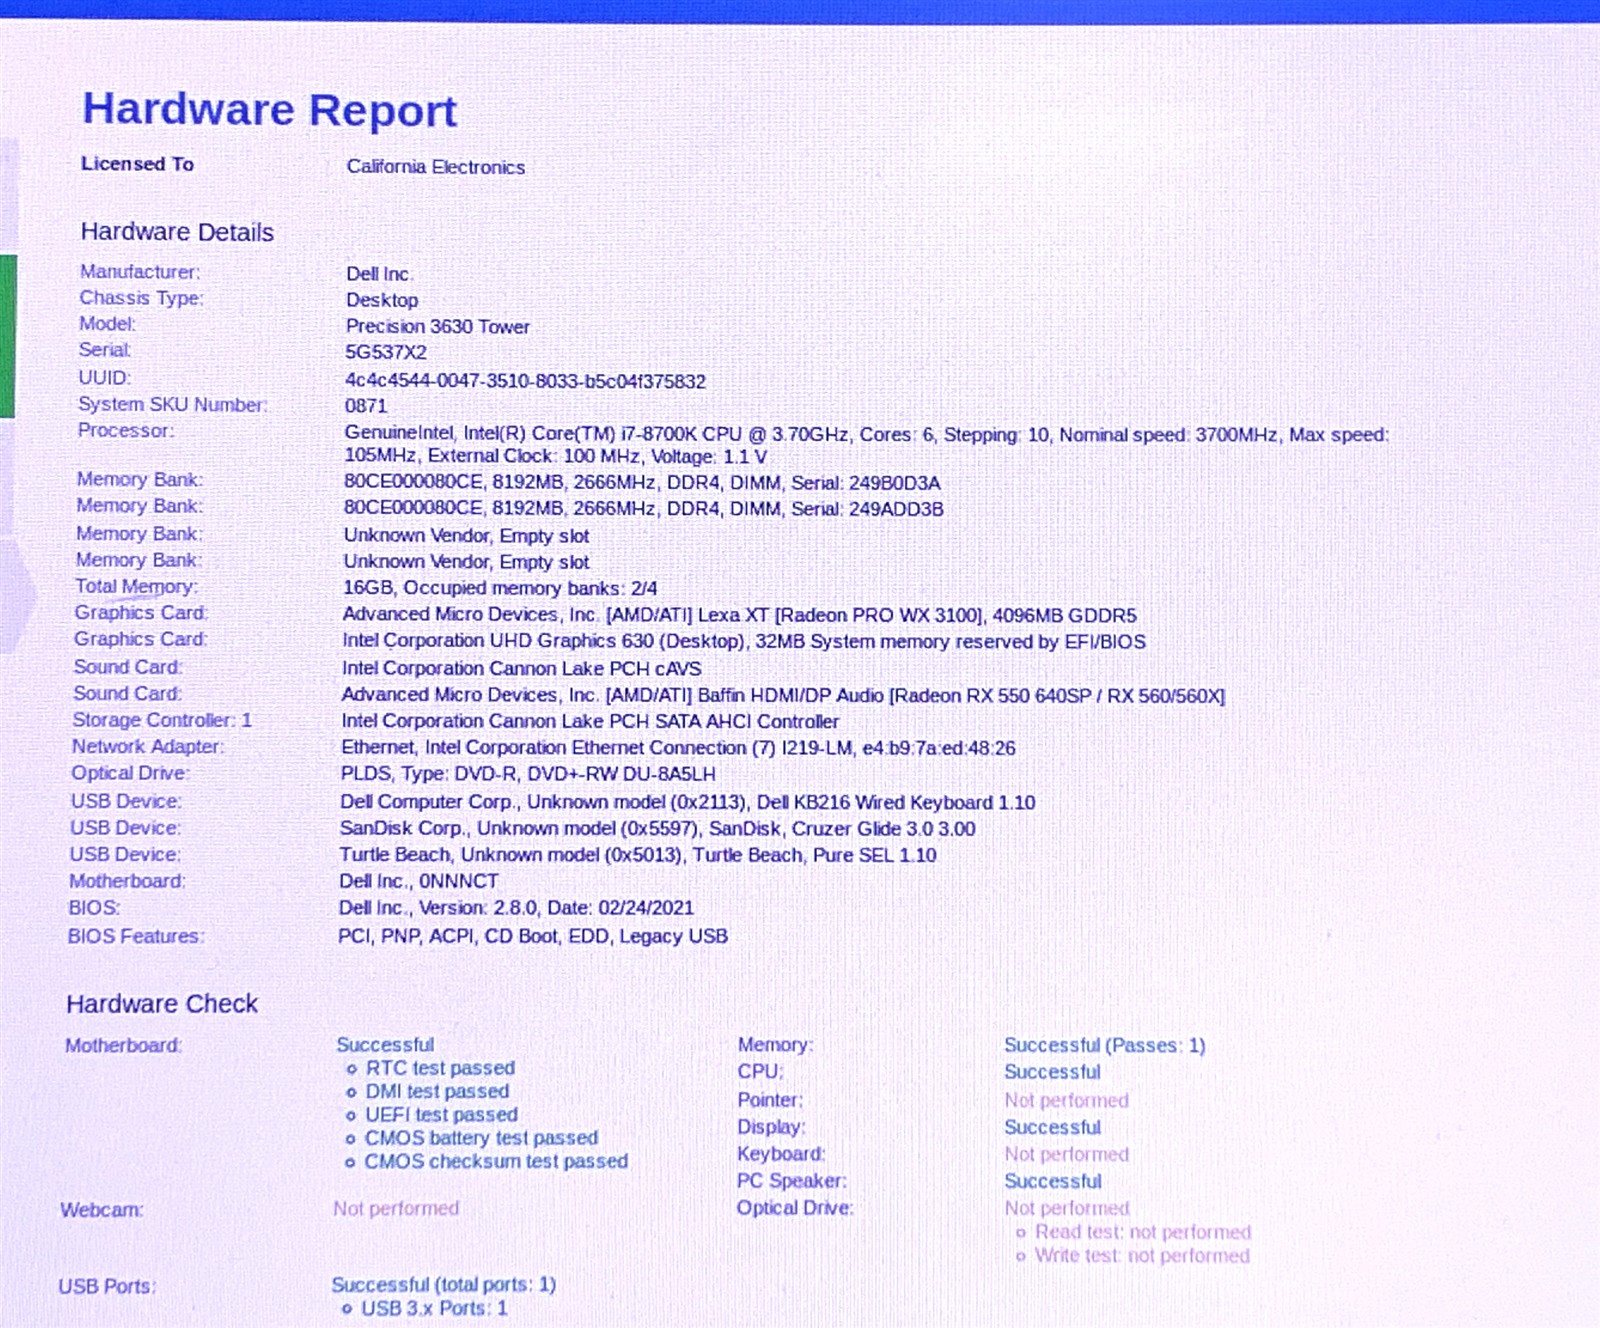Select the 'Read test: not performed' item
Image resolution: width=1600 pixels, height=1328 pixels.
pyautogui.click(x=1143, y=1232)
